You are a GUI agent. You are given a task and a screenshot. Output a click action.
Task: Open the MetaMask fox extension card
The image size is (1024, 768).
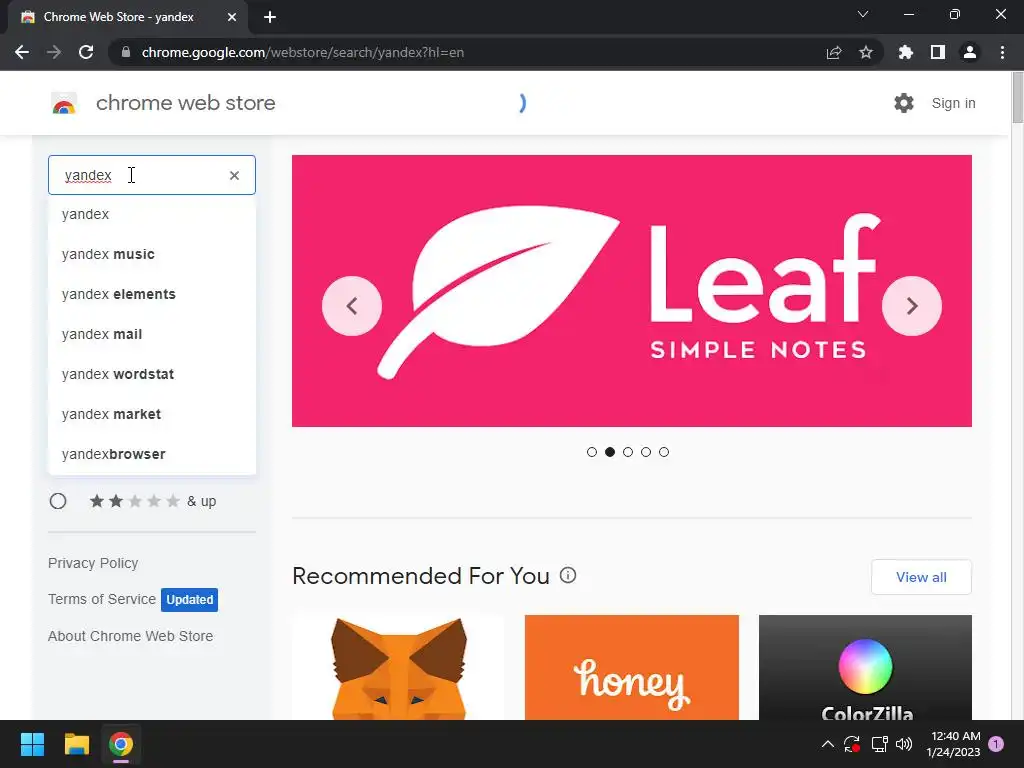click(x=398, y=667)
